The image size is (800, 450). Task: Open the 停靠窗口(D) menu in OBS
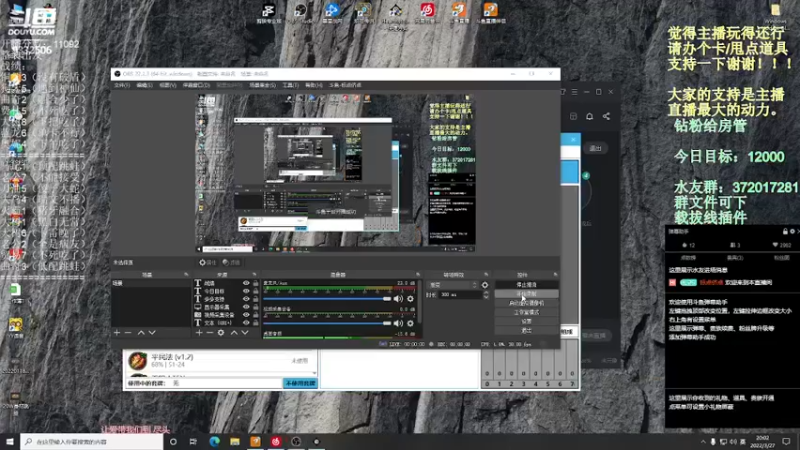(196, 85)
